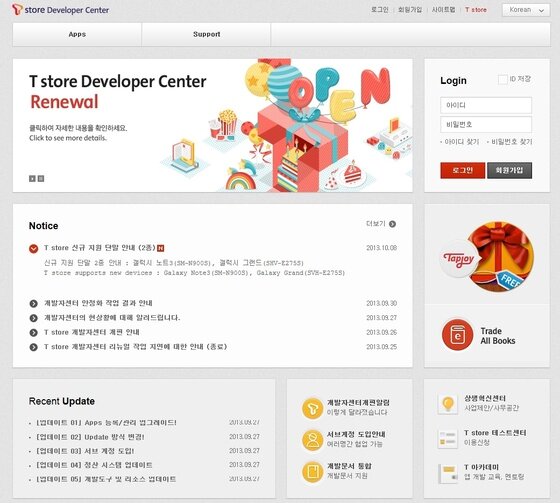560x503 pixels.
Task: Click the 비밀번호 input field
Action: click(486, 125)
